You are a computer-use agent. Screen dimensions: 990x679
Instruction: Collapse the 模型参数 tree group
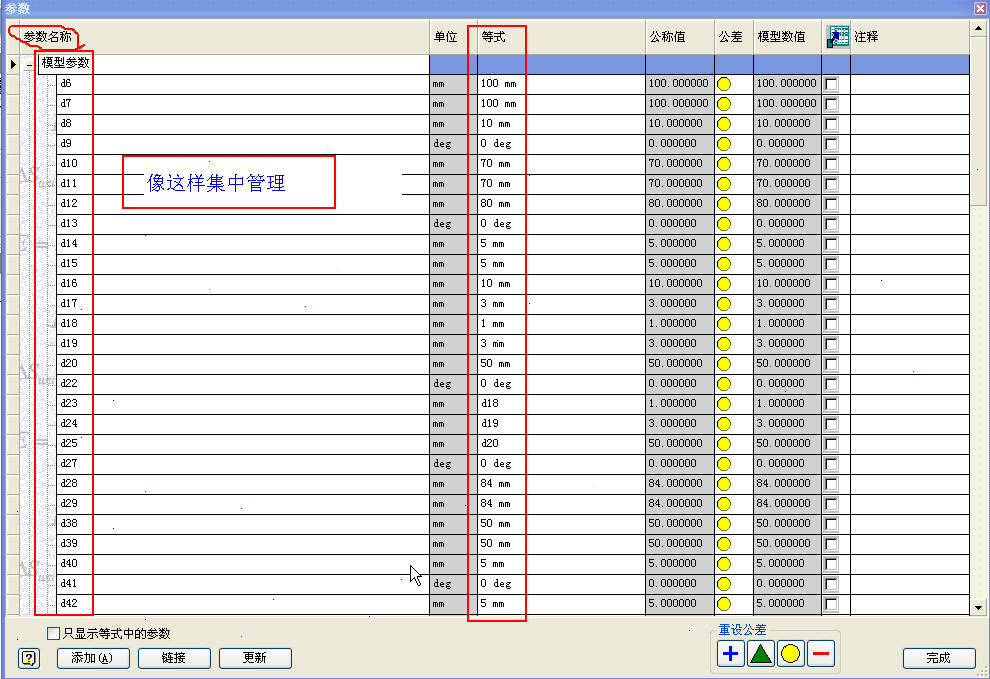pyautogui.click(x=29, y=64)
